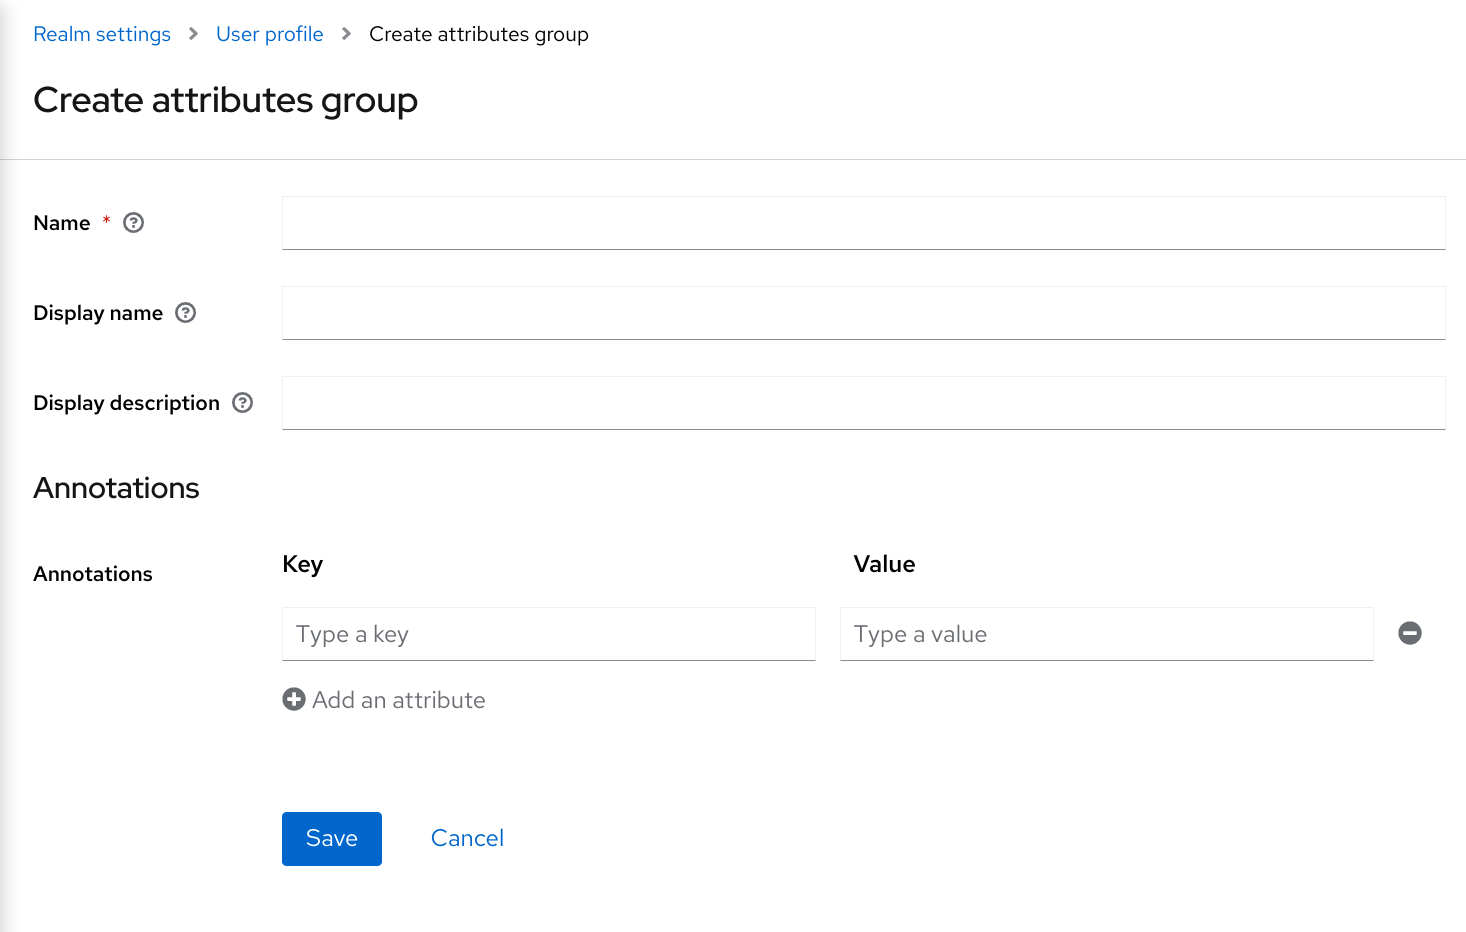Viewport: 1466px width, 932px height.
Task: Click the question mark icon next to Name
Action: click(x=133, y=222)
